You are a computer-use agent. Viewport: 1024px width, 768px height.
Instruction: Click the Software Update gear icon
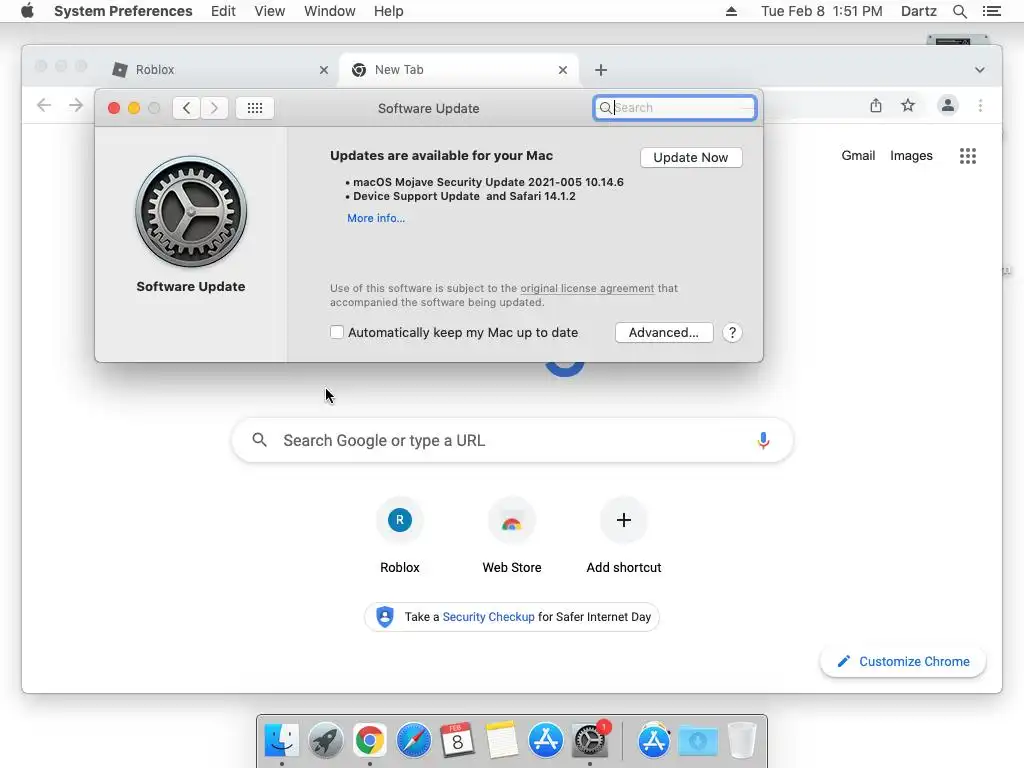191,212
